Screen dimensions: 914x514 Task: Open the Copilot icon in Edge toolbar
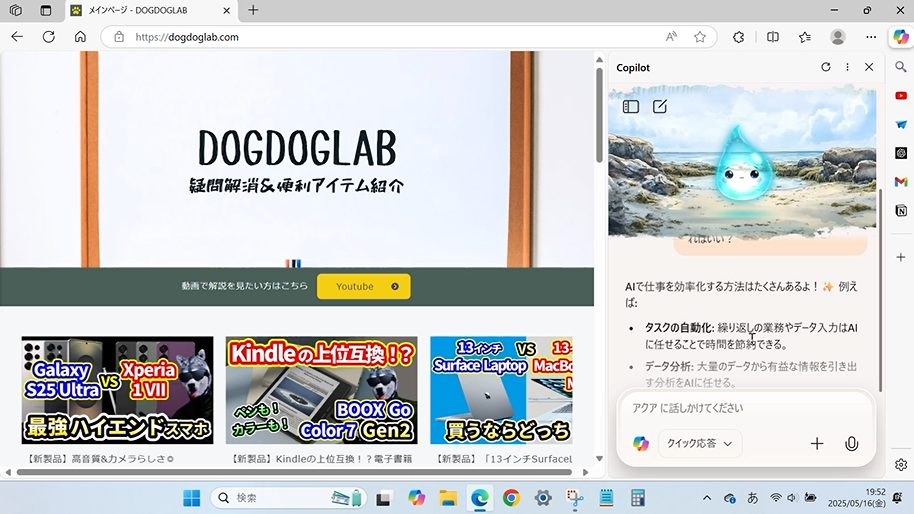pyautogui.click(x=900, y=37)
